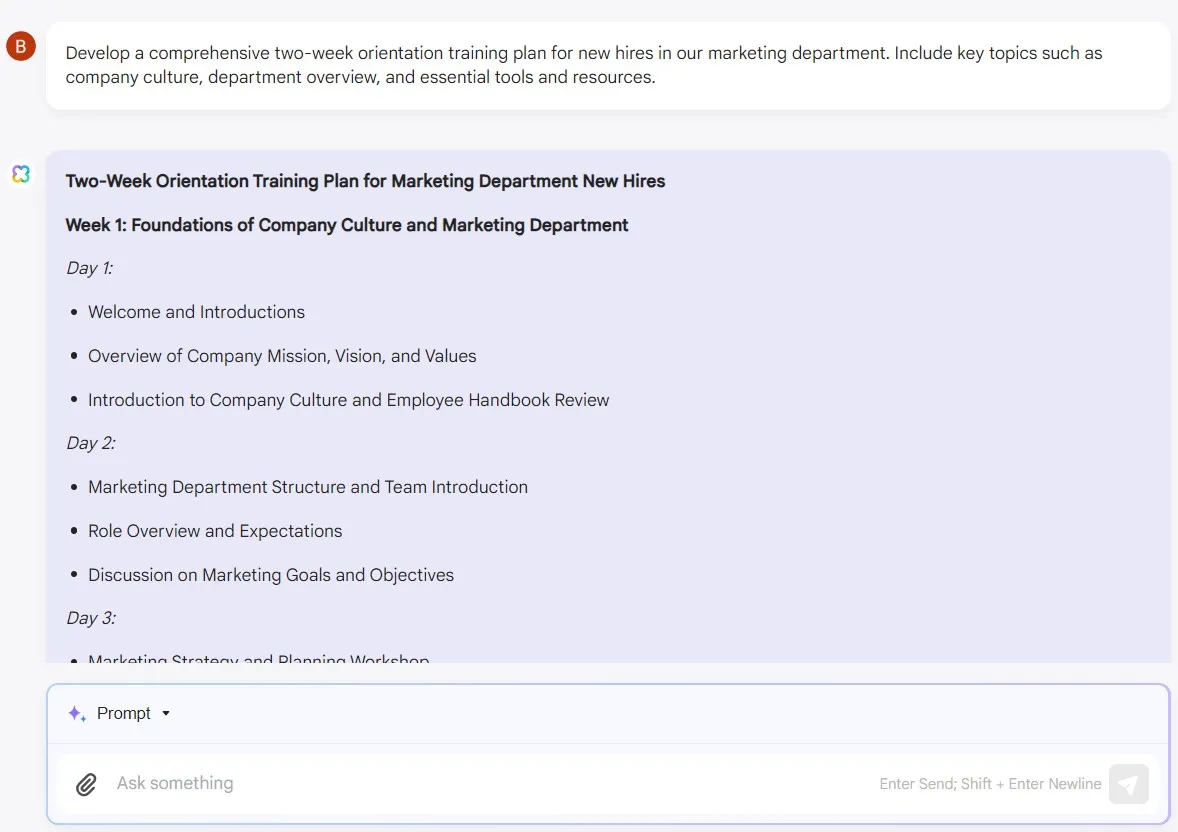
Task: Click the attachment icon to add a file
Action: tap(86, 784)
